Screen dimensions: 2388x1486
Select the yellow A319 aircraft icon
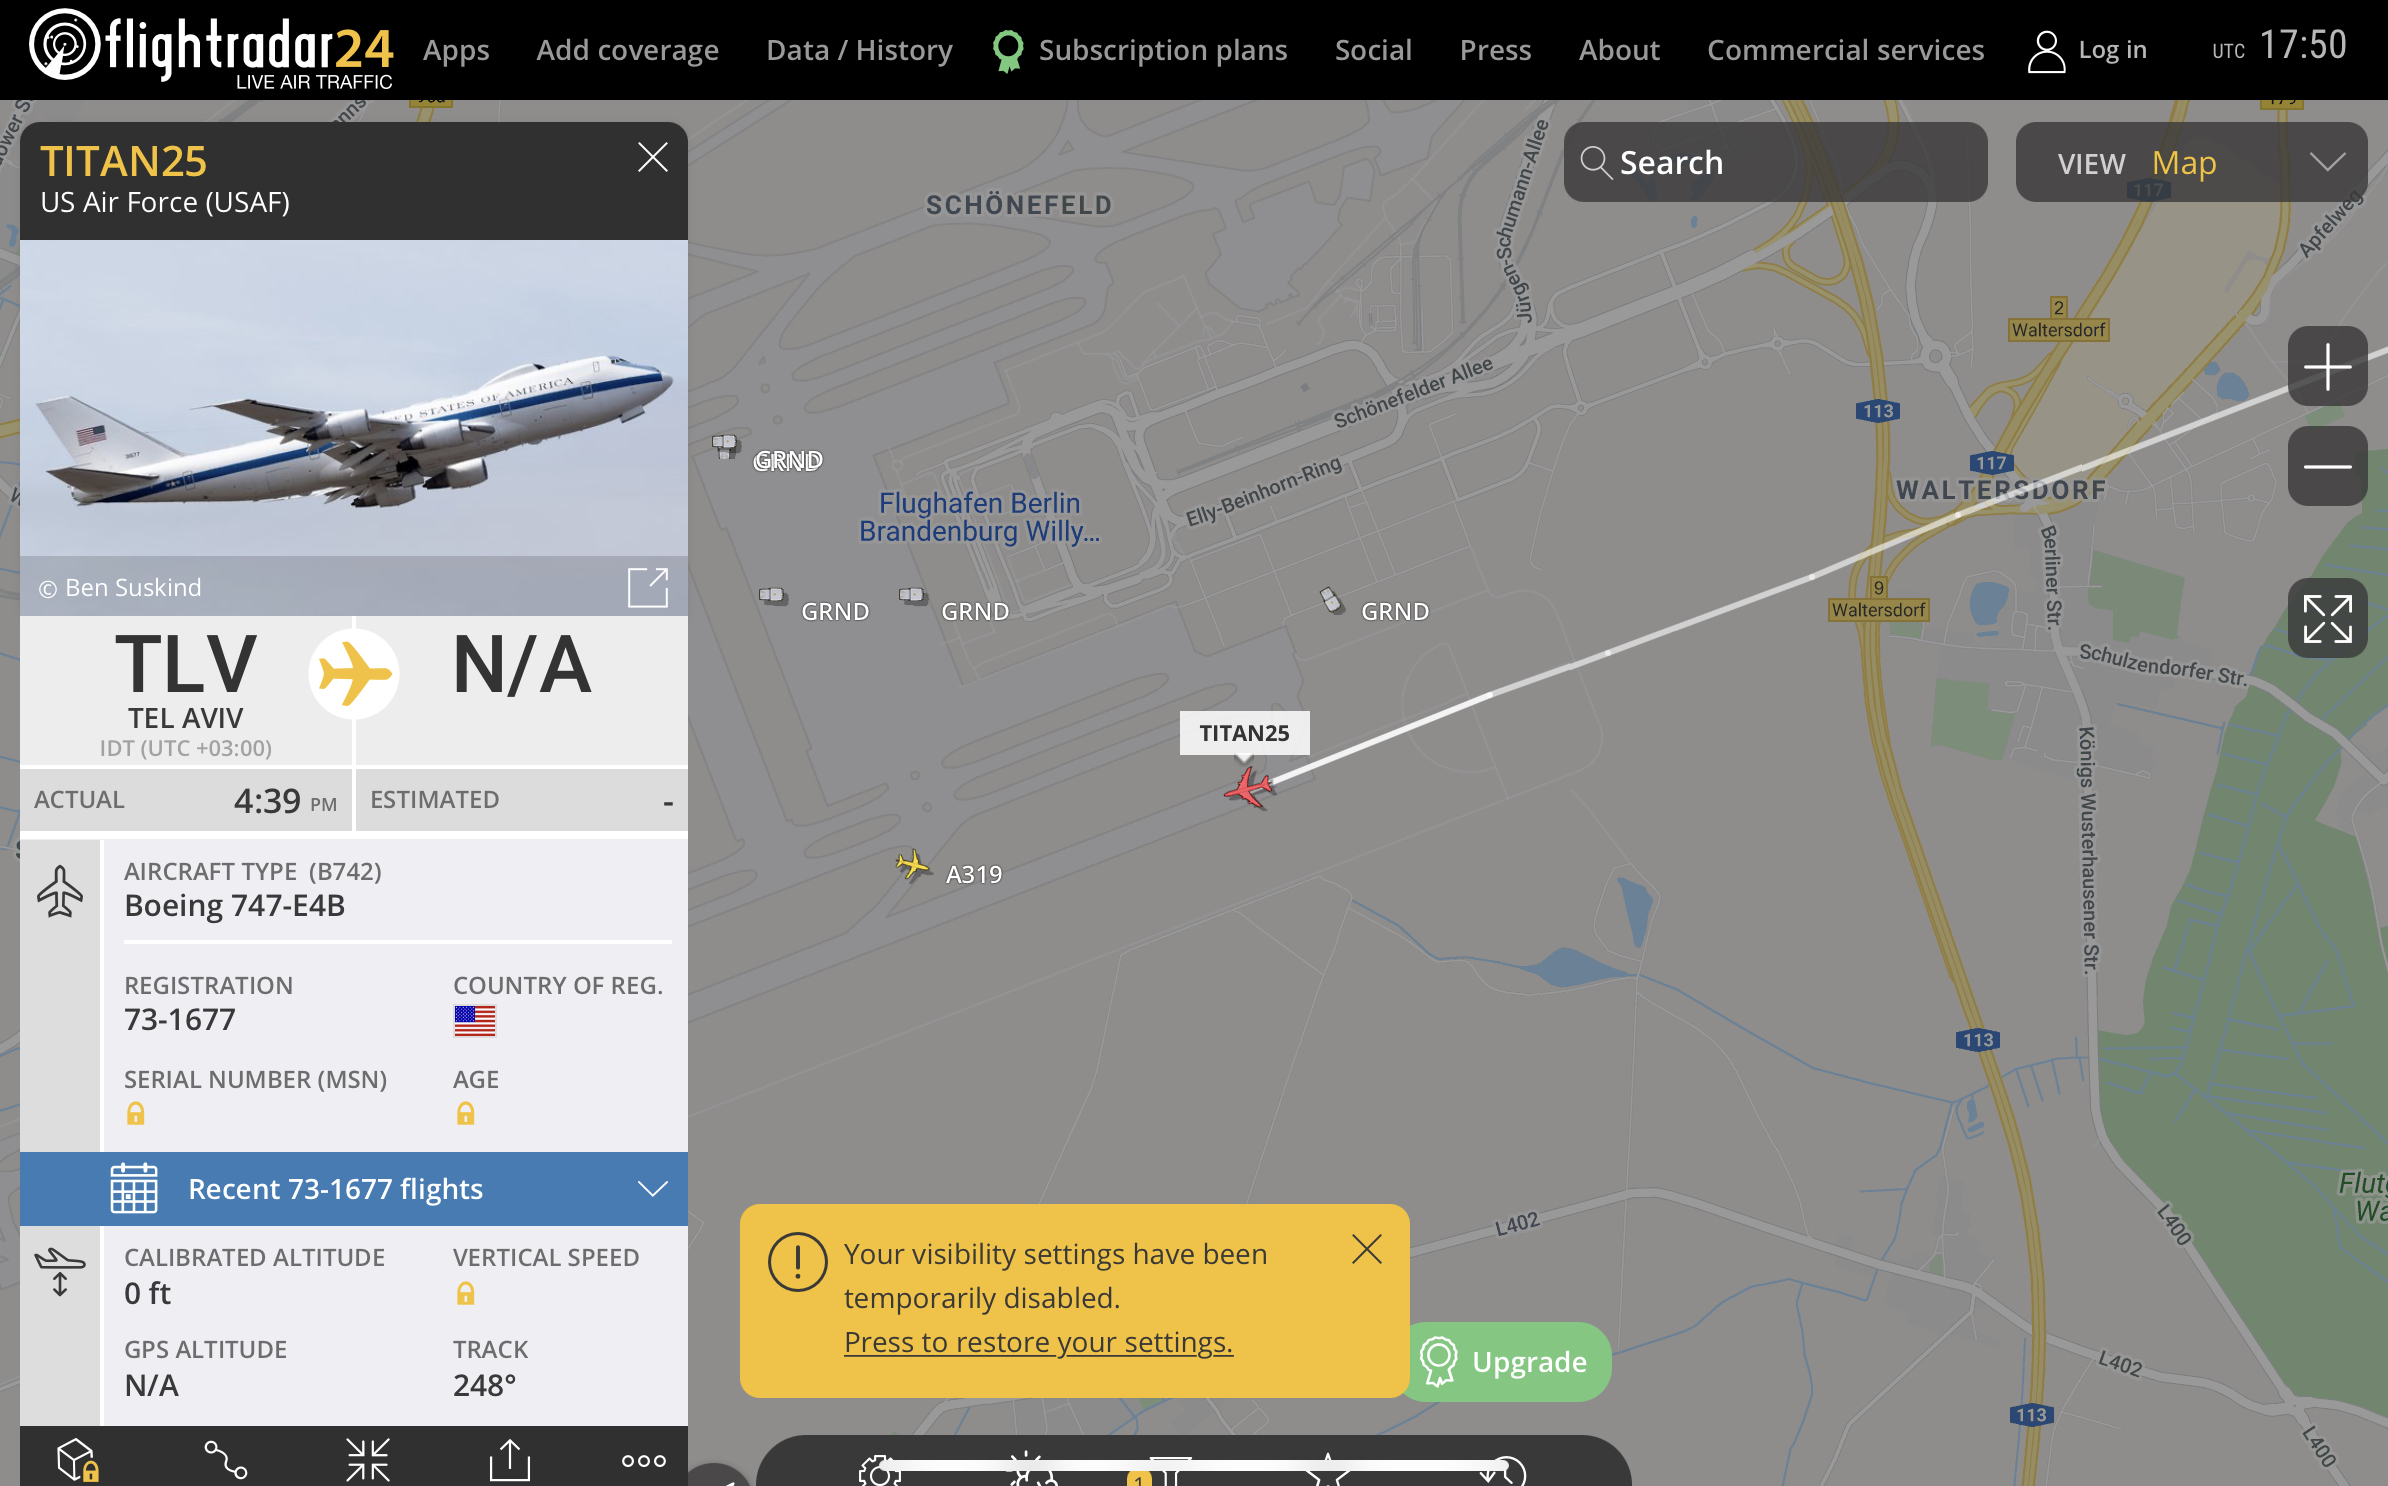[x=911, y=865]
